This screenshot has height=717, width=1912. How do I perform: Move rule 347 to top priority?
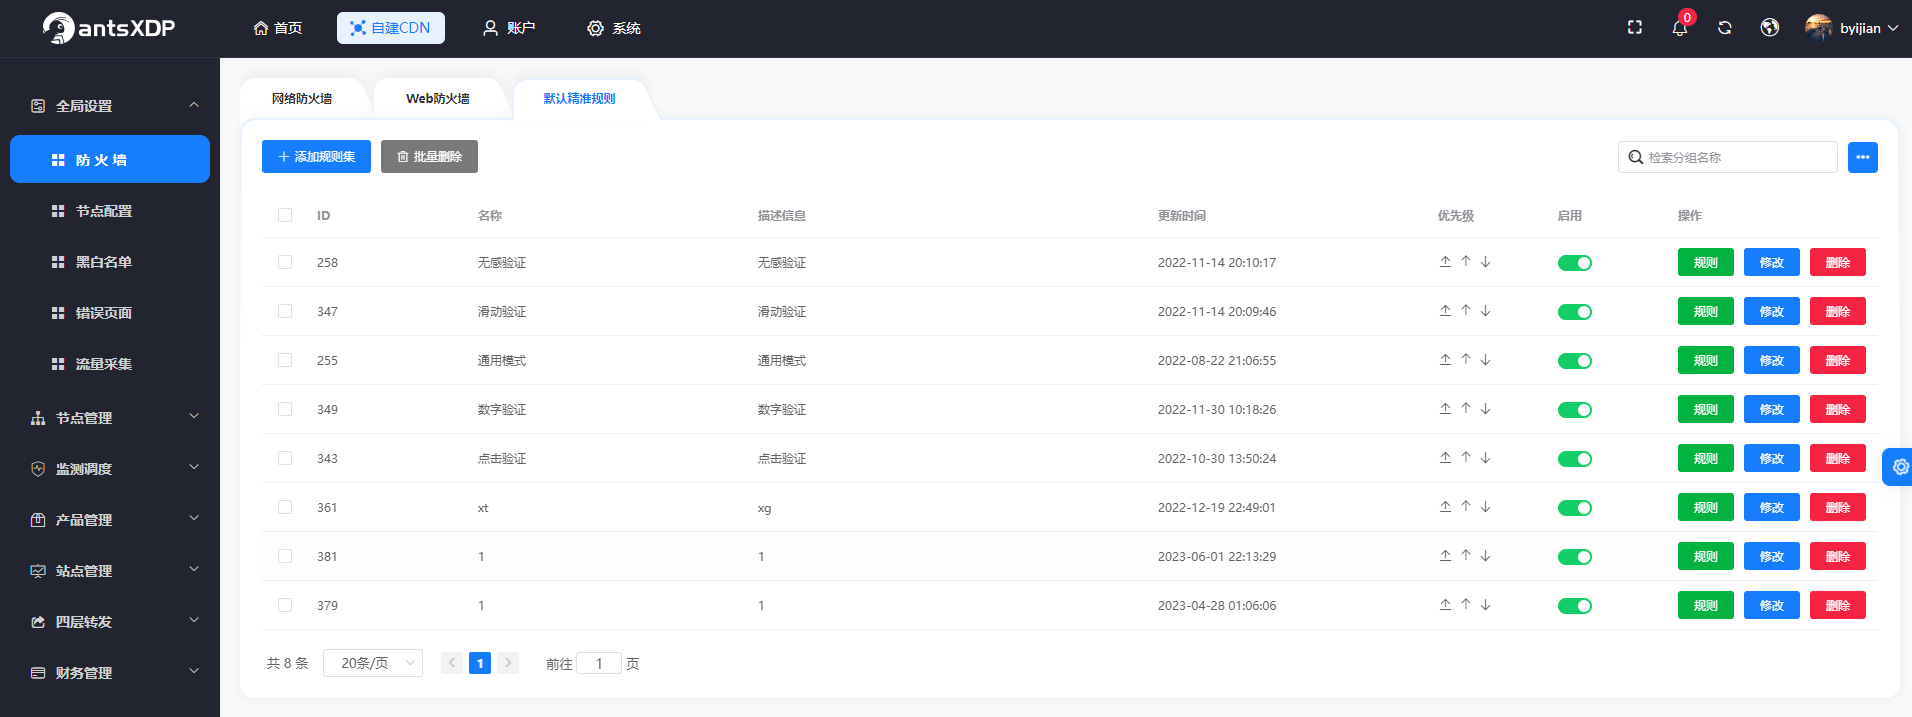click(x=1445, y=311)
